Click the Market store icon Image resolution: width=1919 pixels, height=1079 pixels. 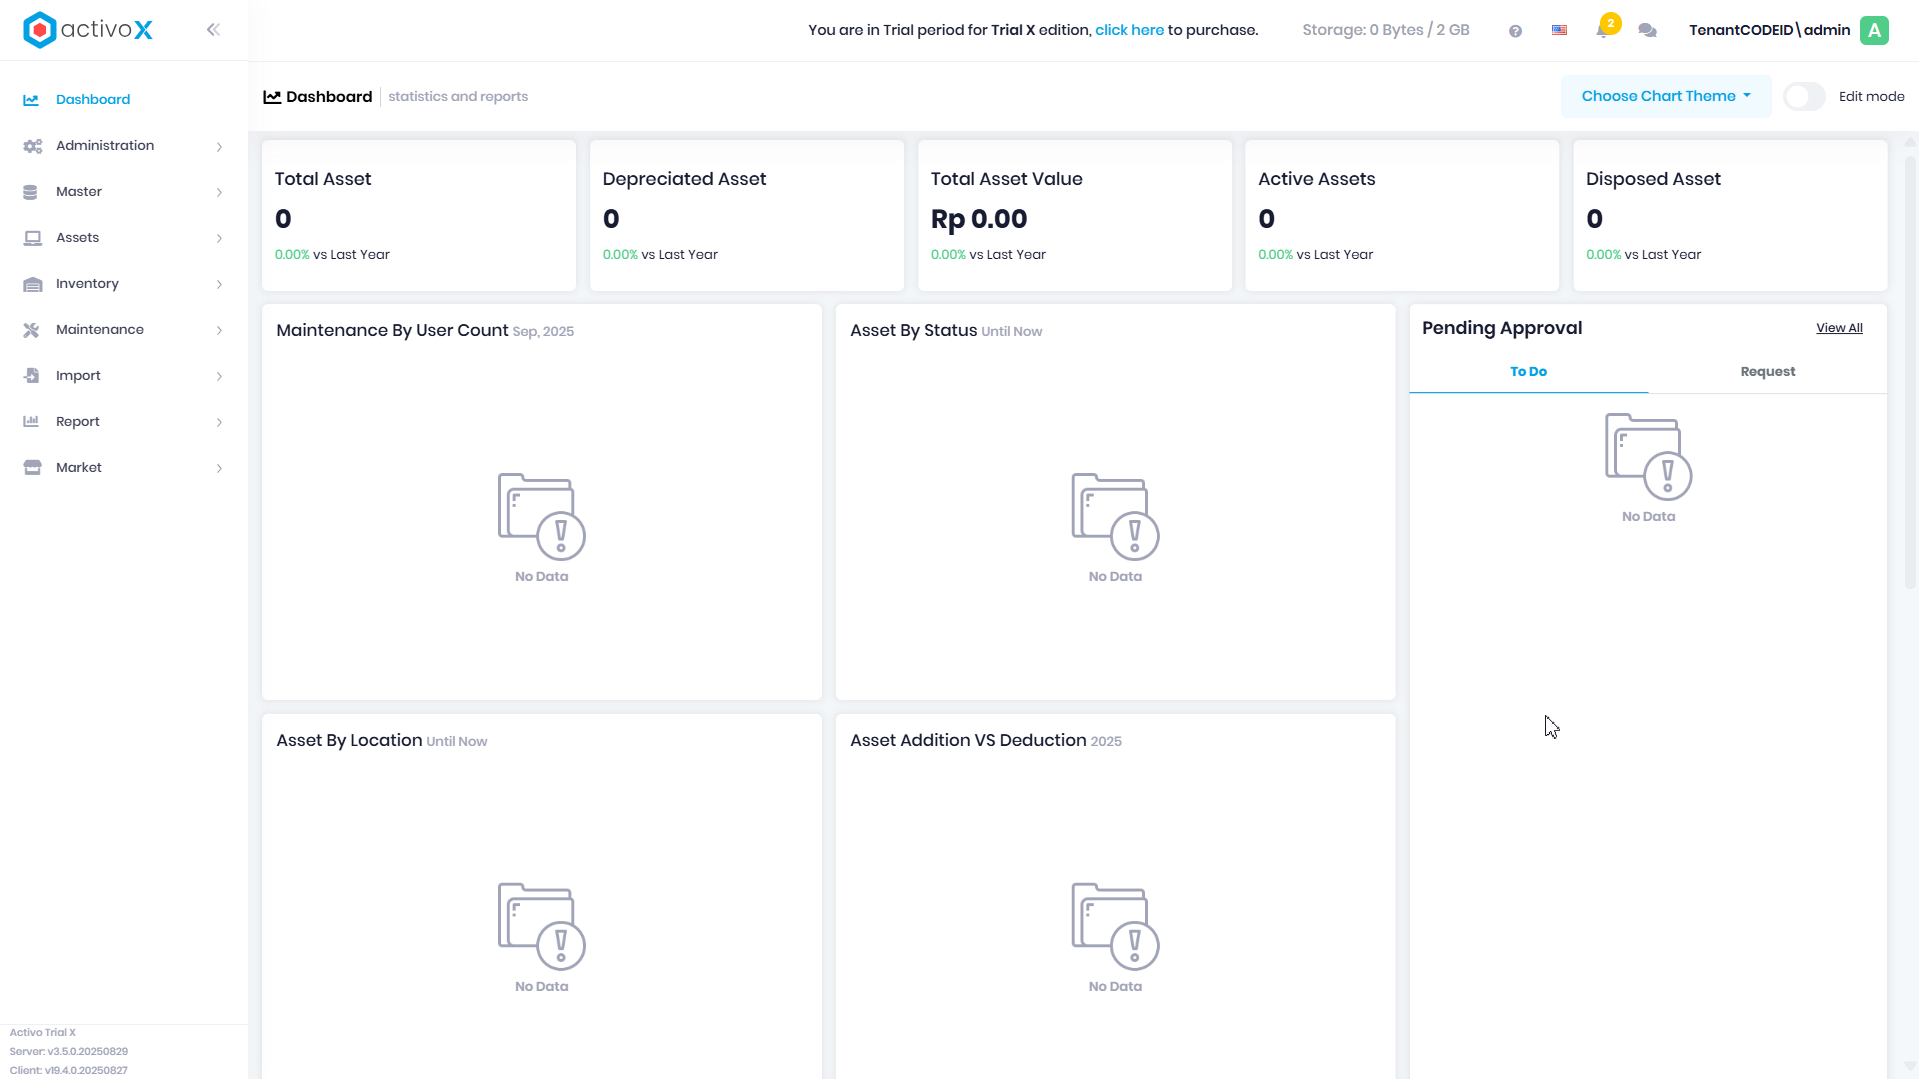32,468
